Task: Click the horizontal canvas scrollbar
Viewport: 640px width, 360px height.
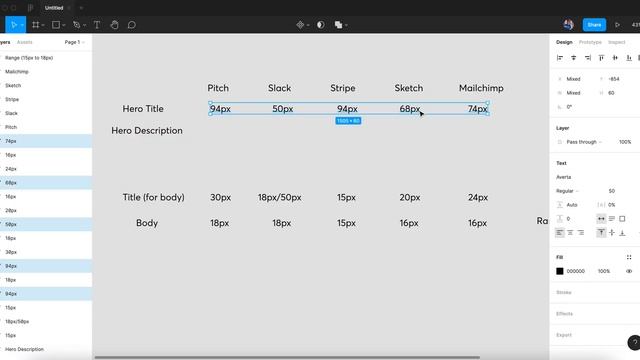Action: click(x=287, y=358)
